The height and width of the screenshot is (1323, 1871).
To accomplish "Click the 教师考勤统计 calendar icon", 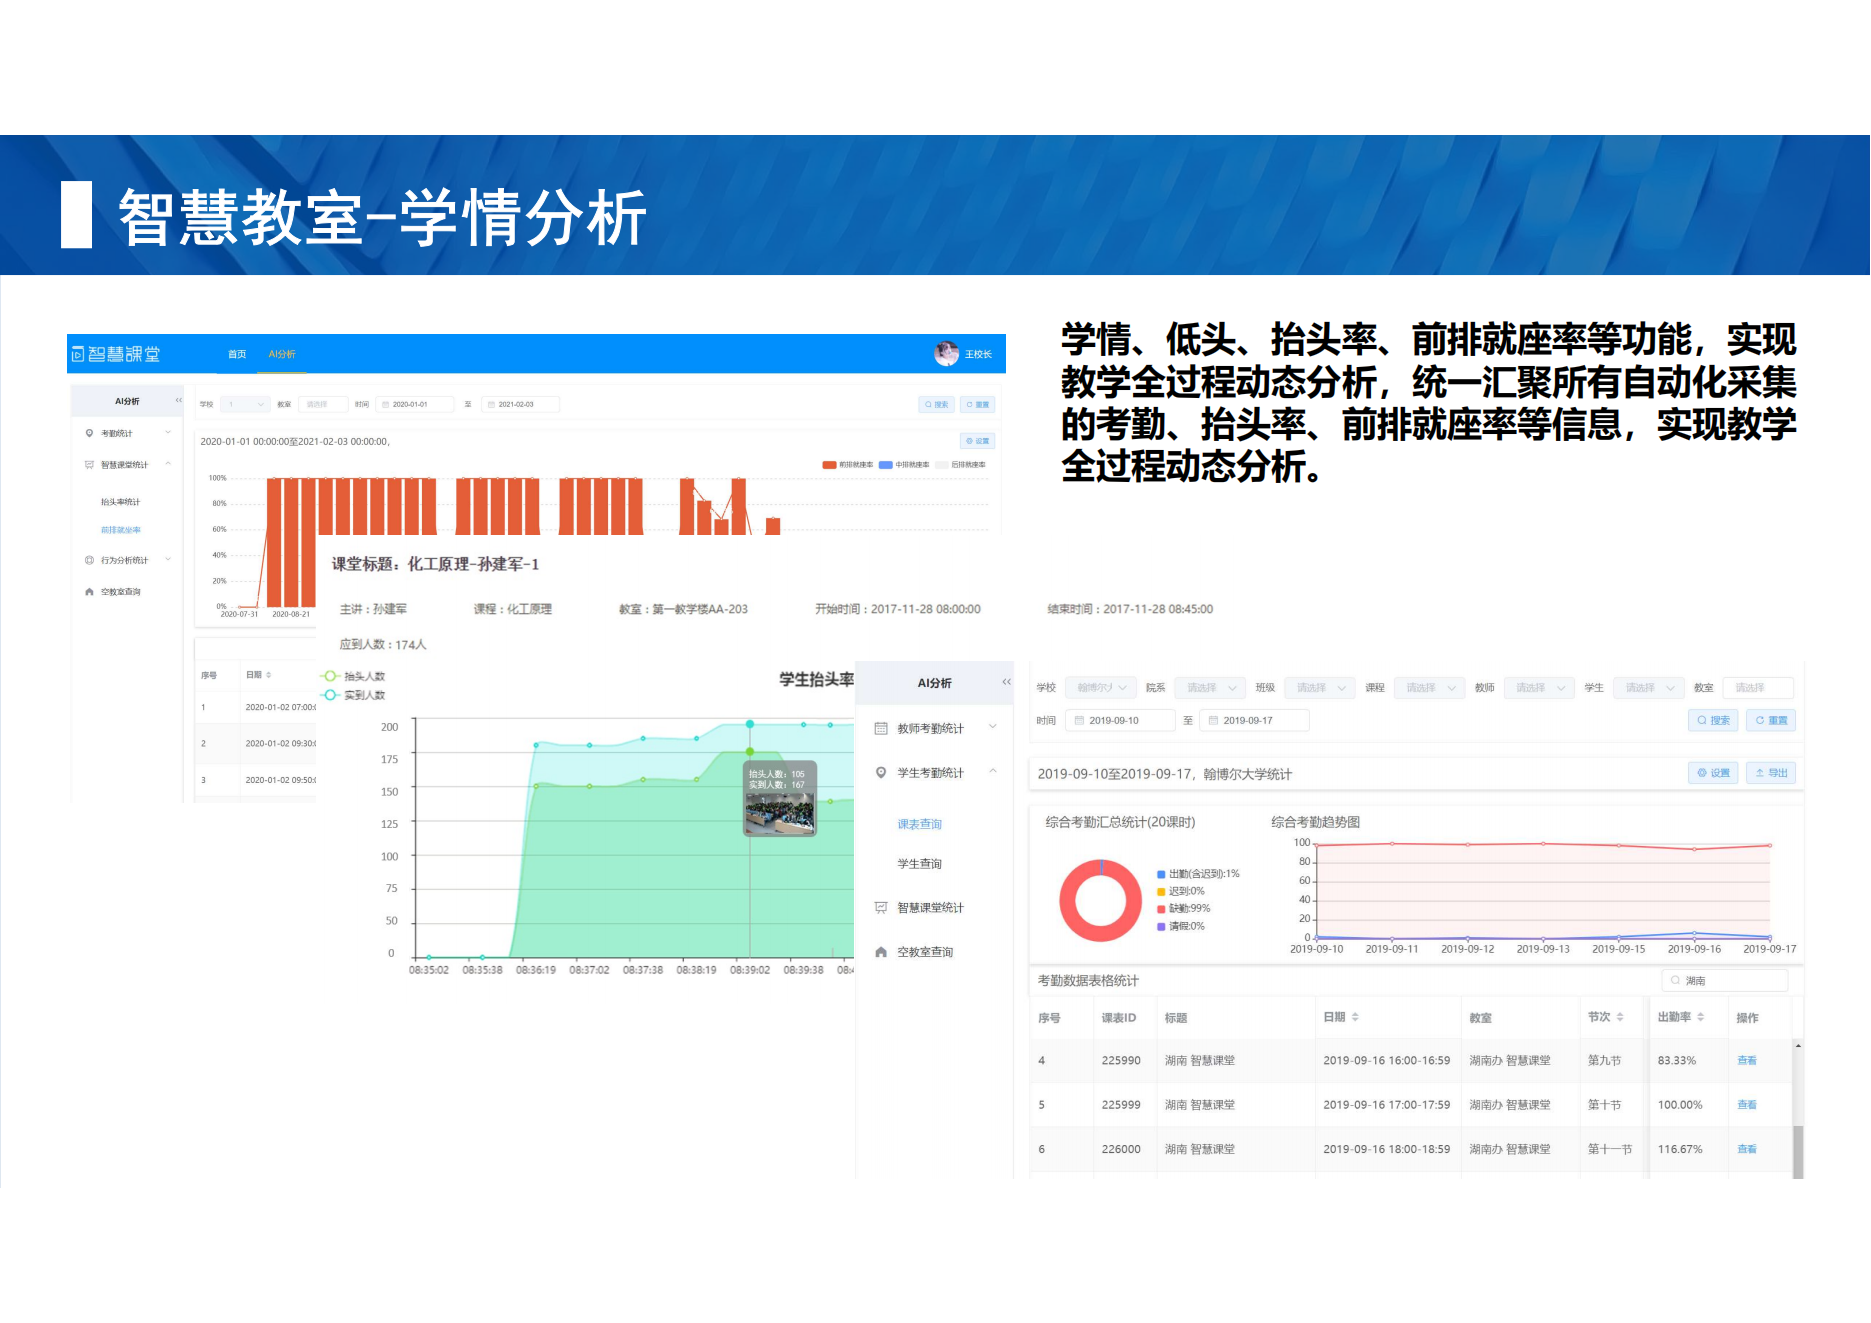I will pos(881,729).
